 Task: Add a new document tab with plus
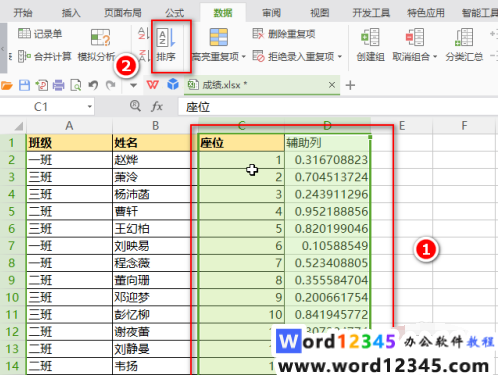(350, 85)
